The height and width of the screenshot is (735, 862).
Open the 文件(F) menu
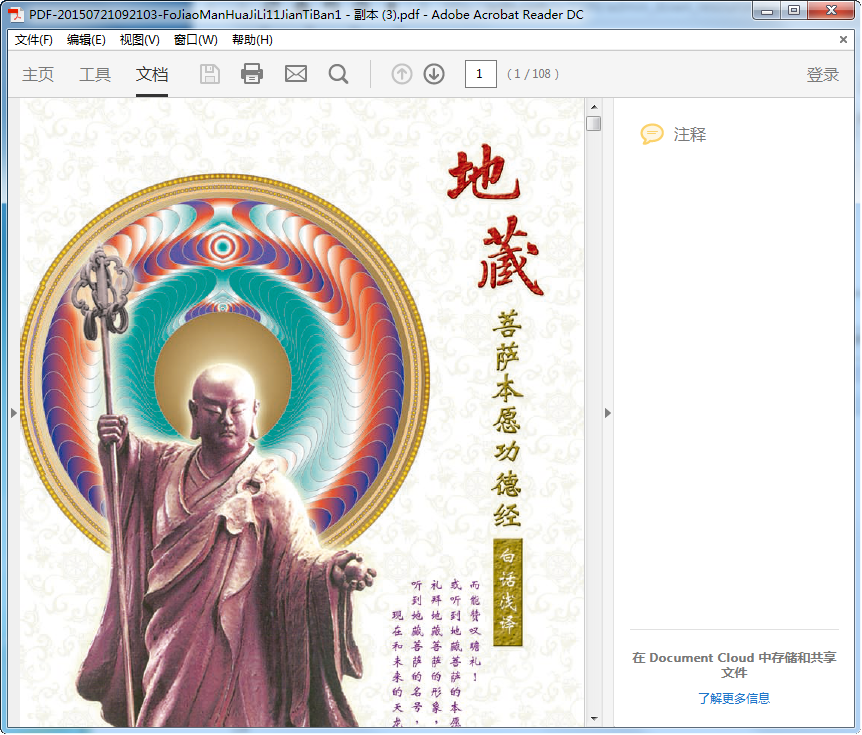click(34, 40)
